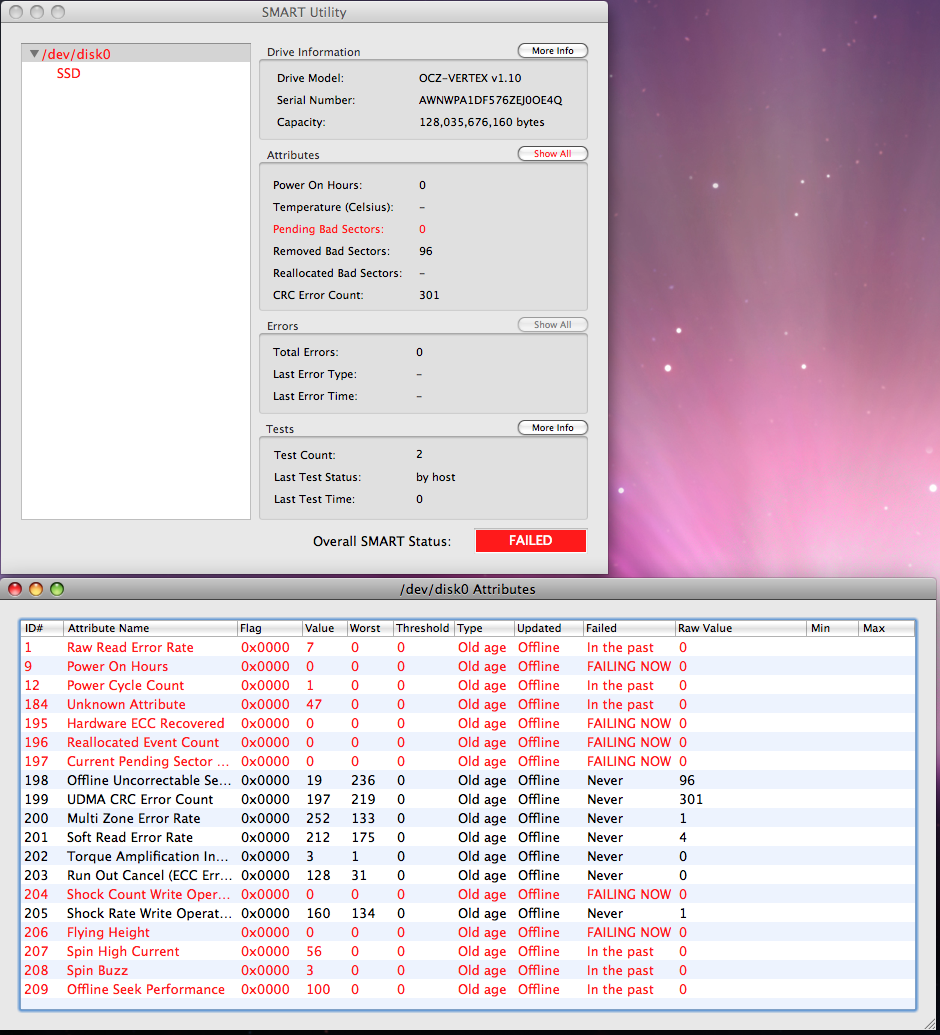Click raw value 301 in table
The image size is (940, 1035).
690,799
